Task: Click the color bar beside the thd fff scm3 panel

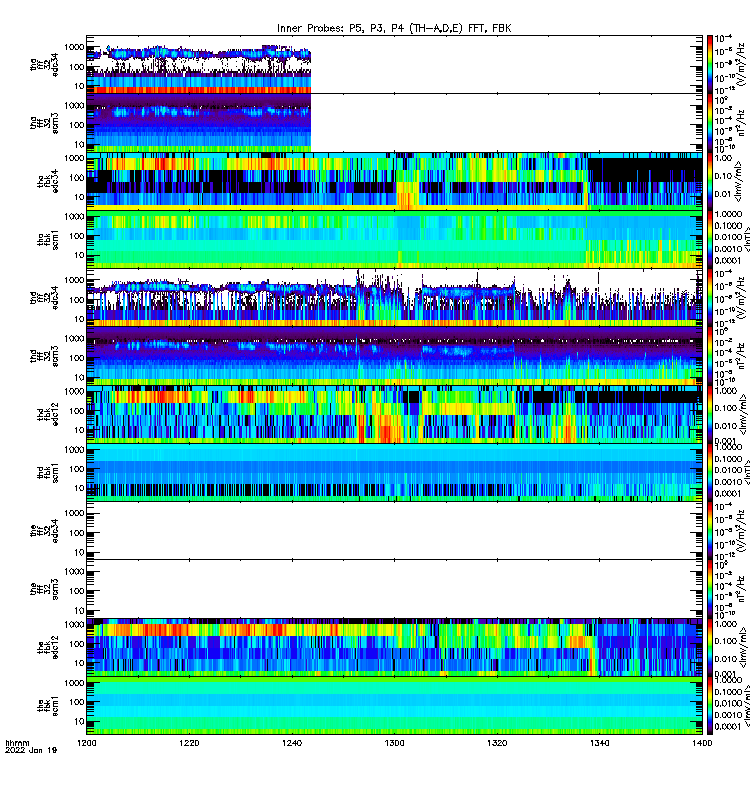Action: pos(709,356)
